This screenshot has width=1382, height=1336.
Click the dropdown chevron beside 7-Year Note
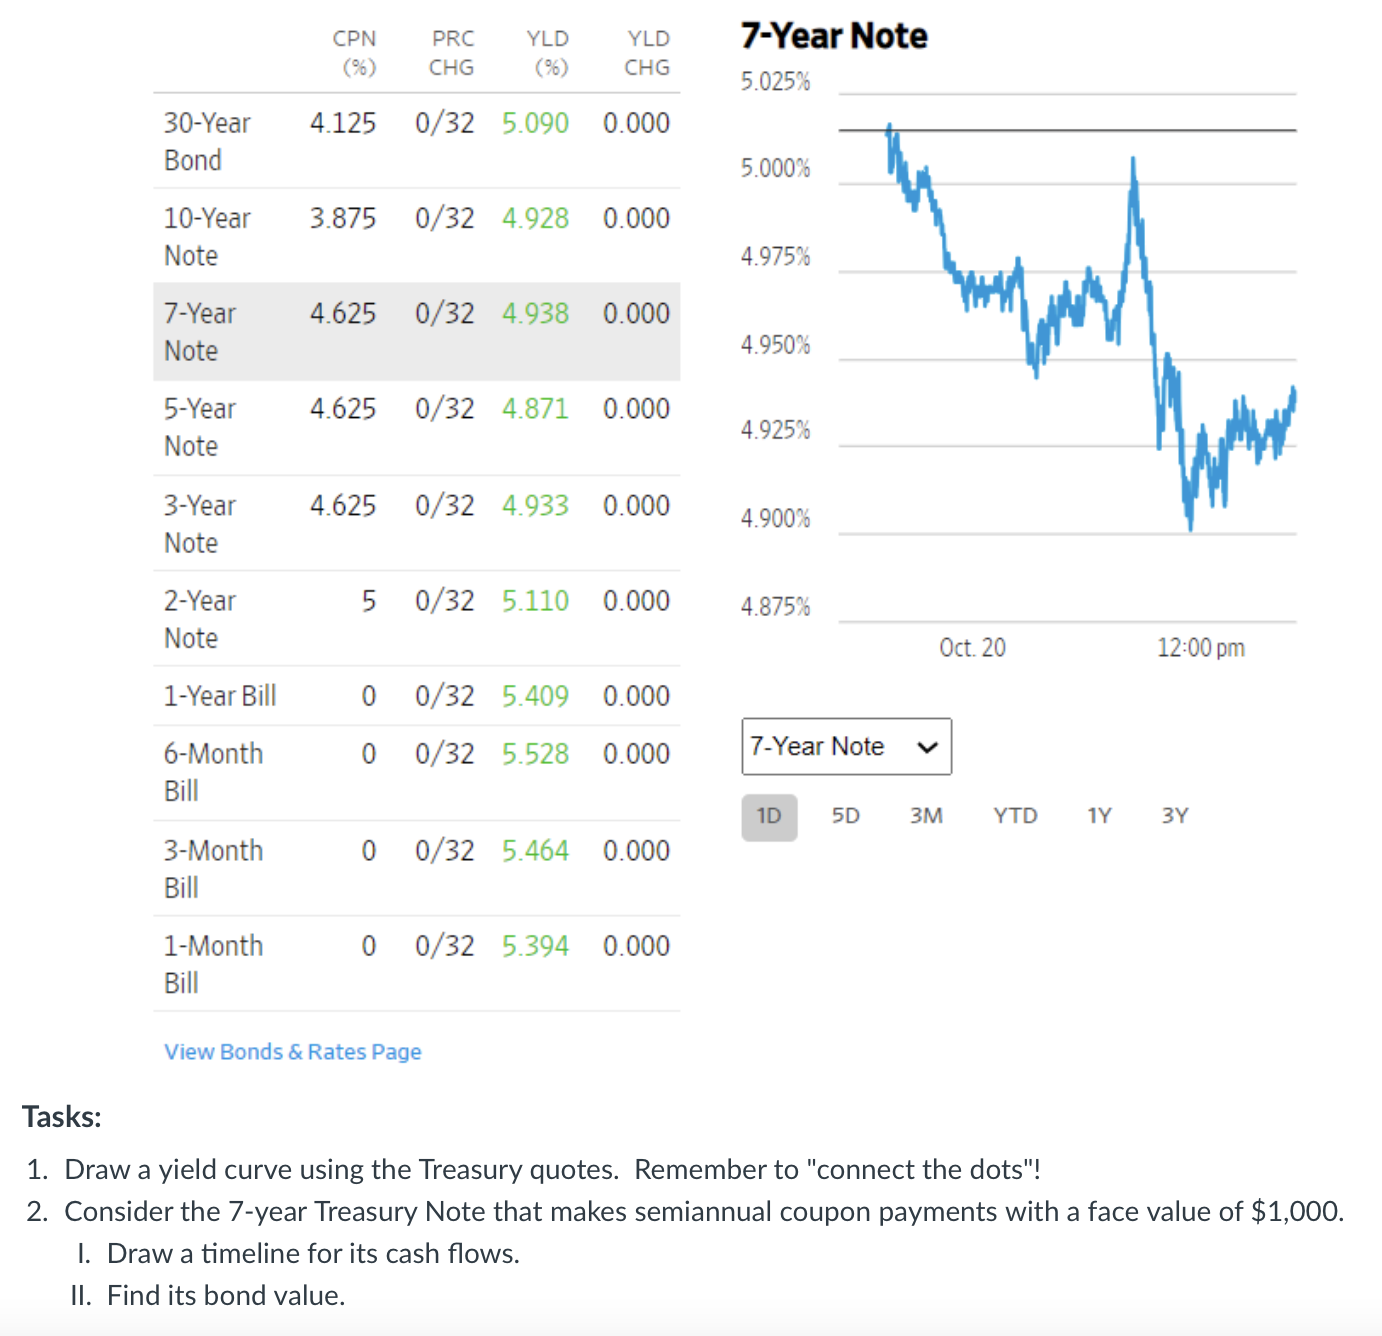click(x=927, y=746)
